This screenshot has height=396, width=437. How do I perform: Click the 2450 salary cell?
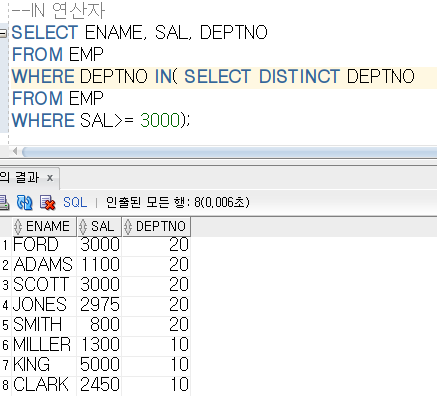point(99,385)
